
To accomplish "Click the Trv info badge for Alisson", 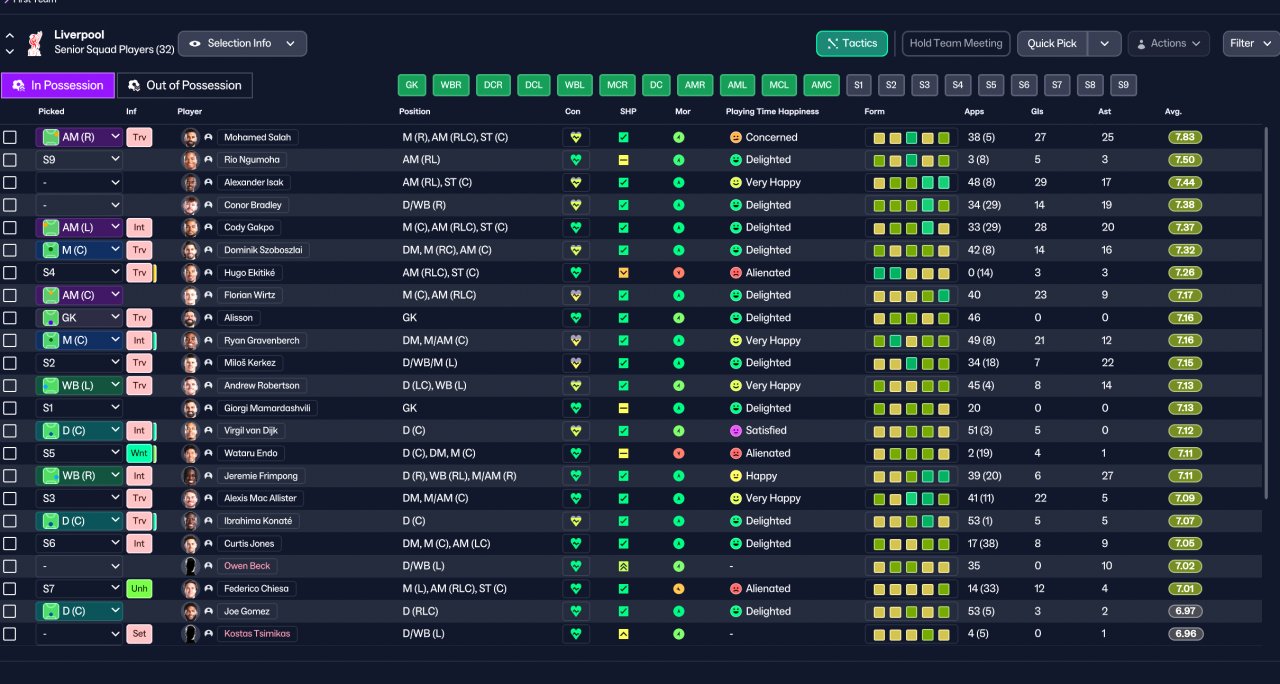I will coord(139,318).
